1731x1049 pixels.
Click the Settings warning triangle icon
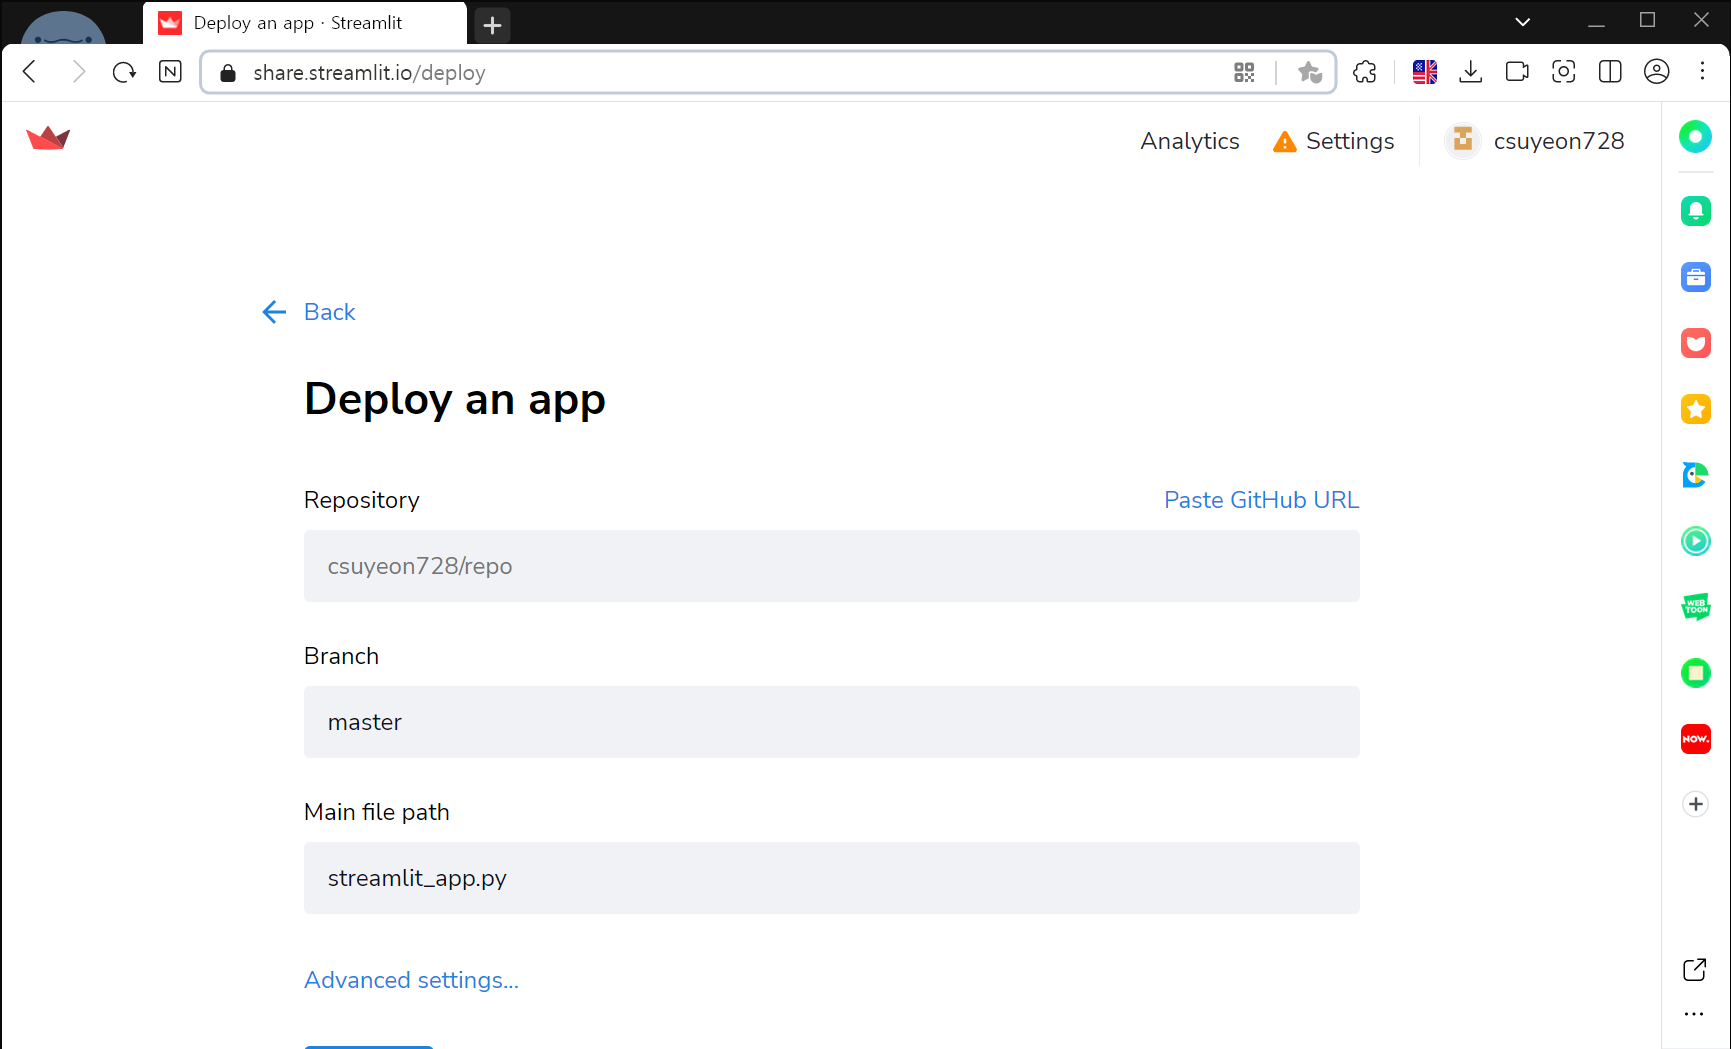coord(1284,142)
